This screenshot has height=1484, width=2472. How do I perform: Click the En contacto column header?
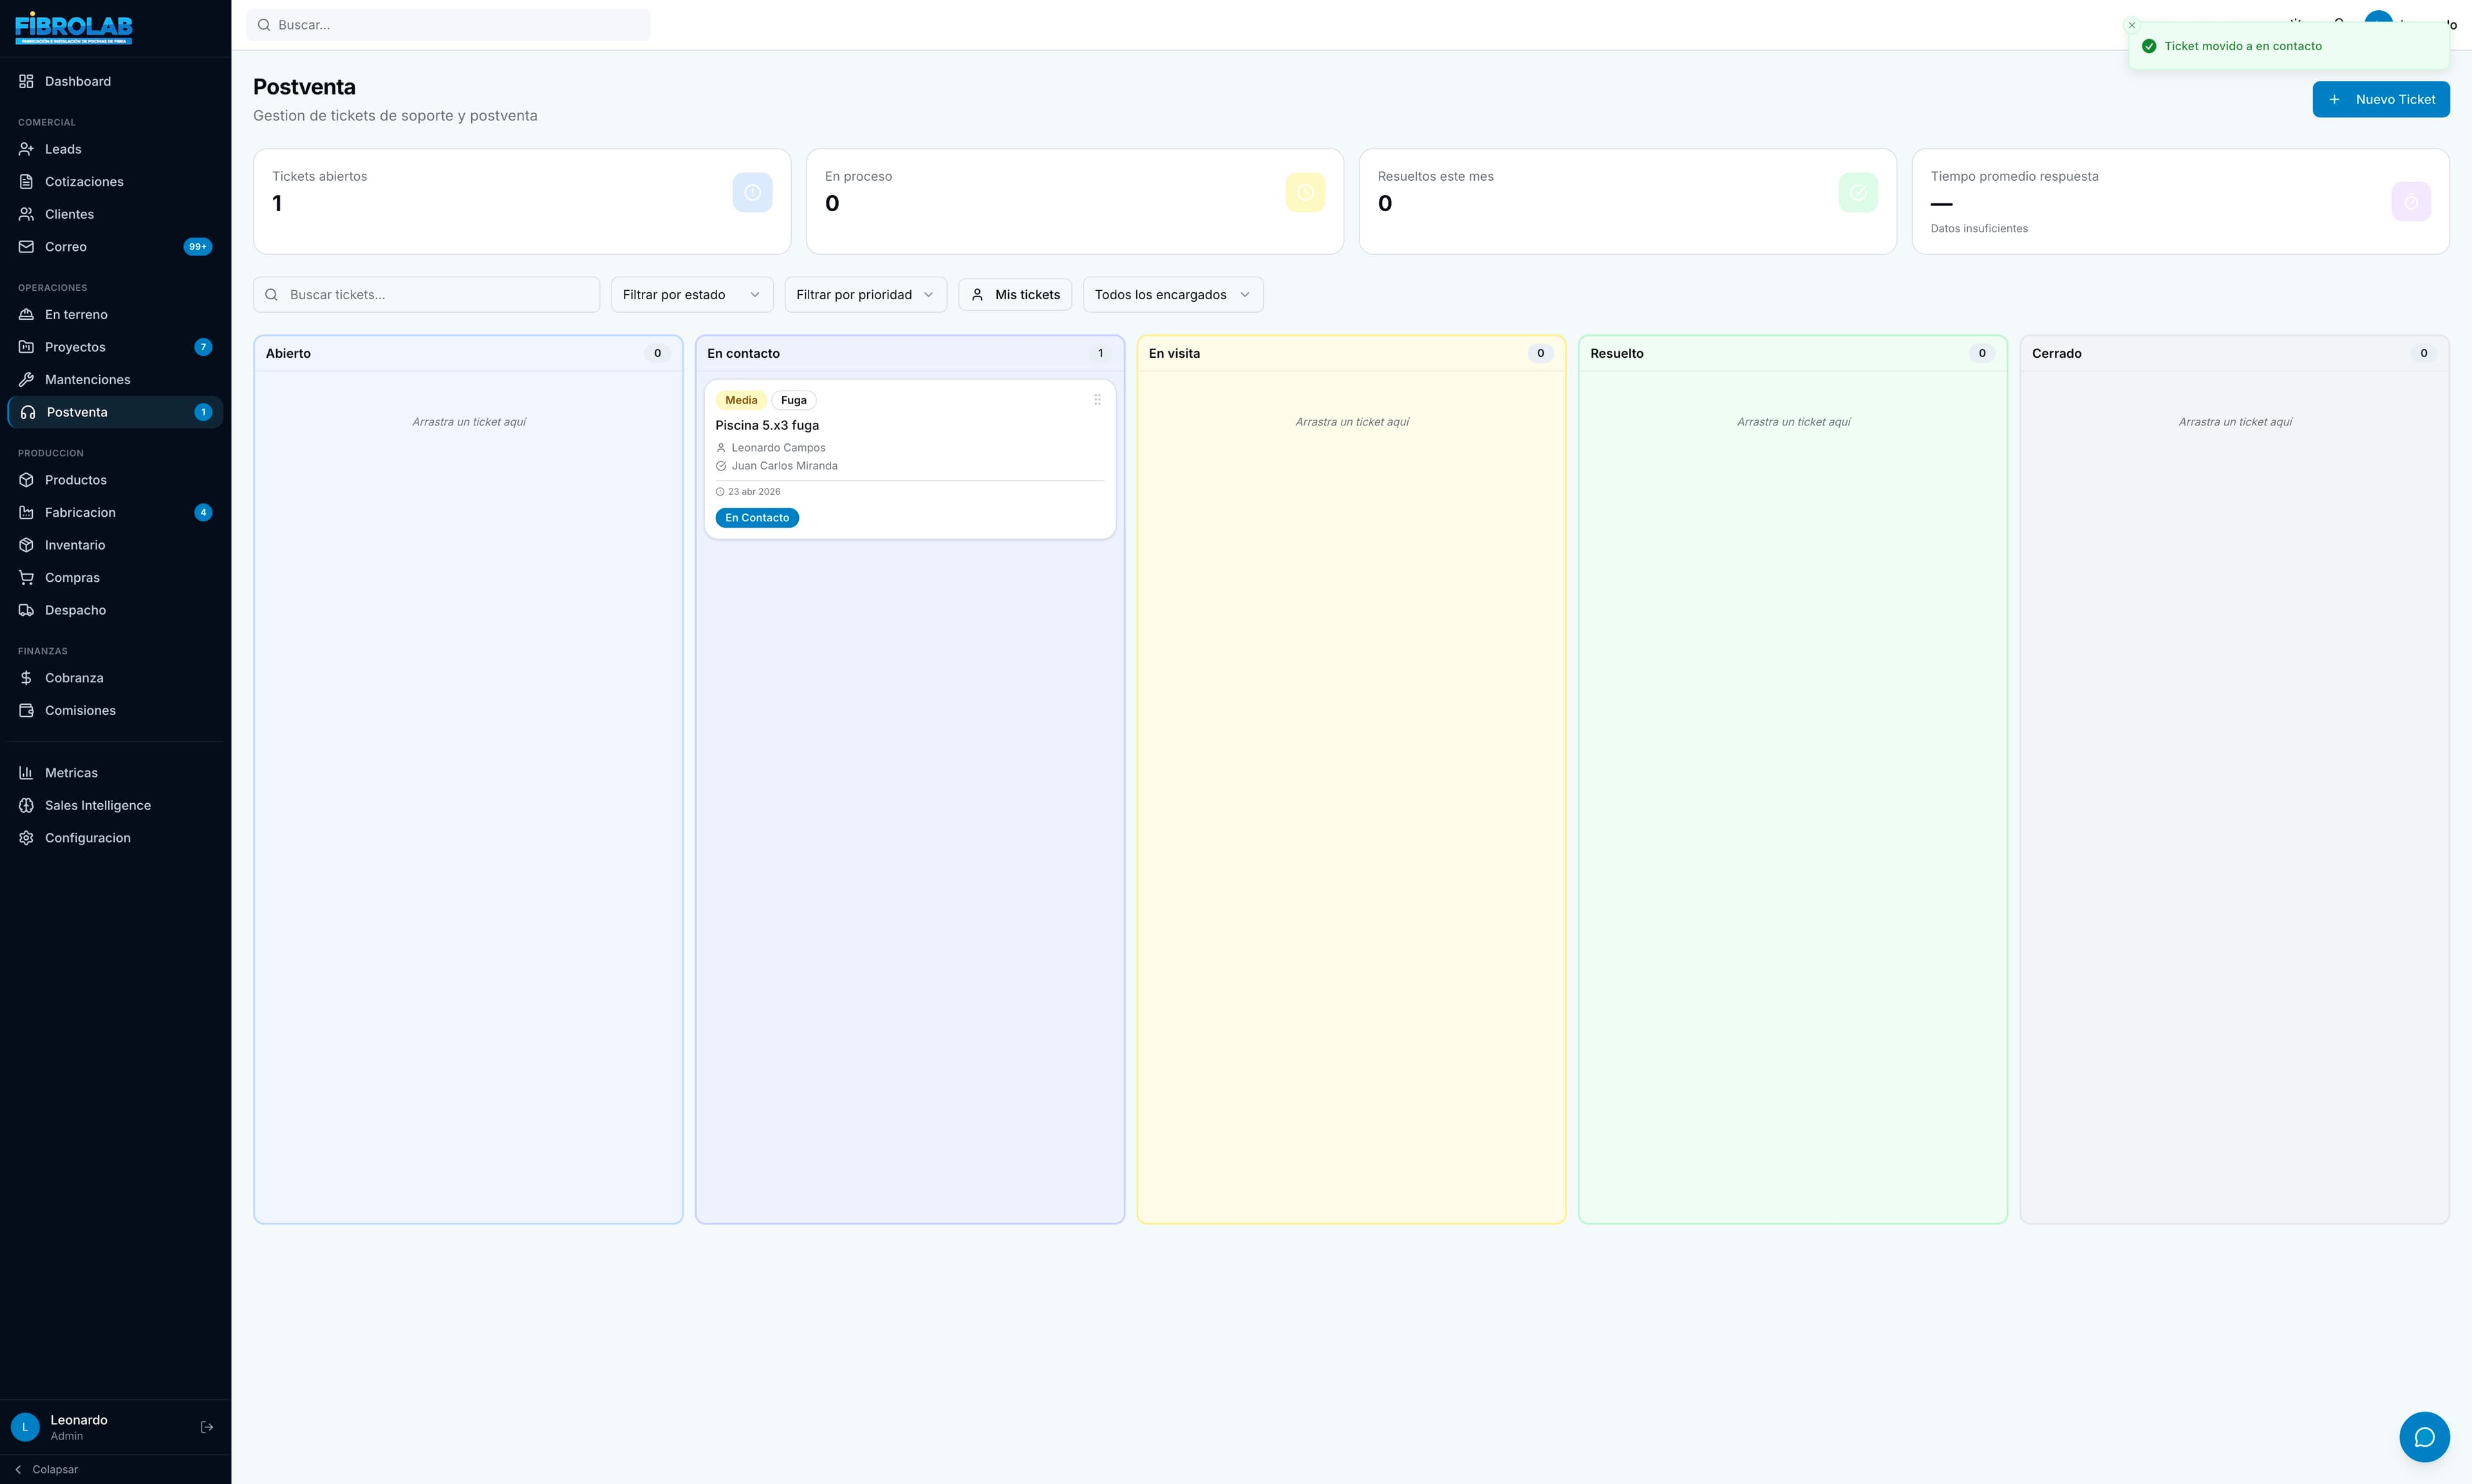coord(909,353)
